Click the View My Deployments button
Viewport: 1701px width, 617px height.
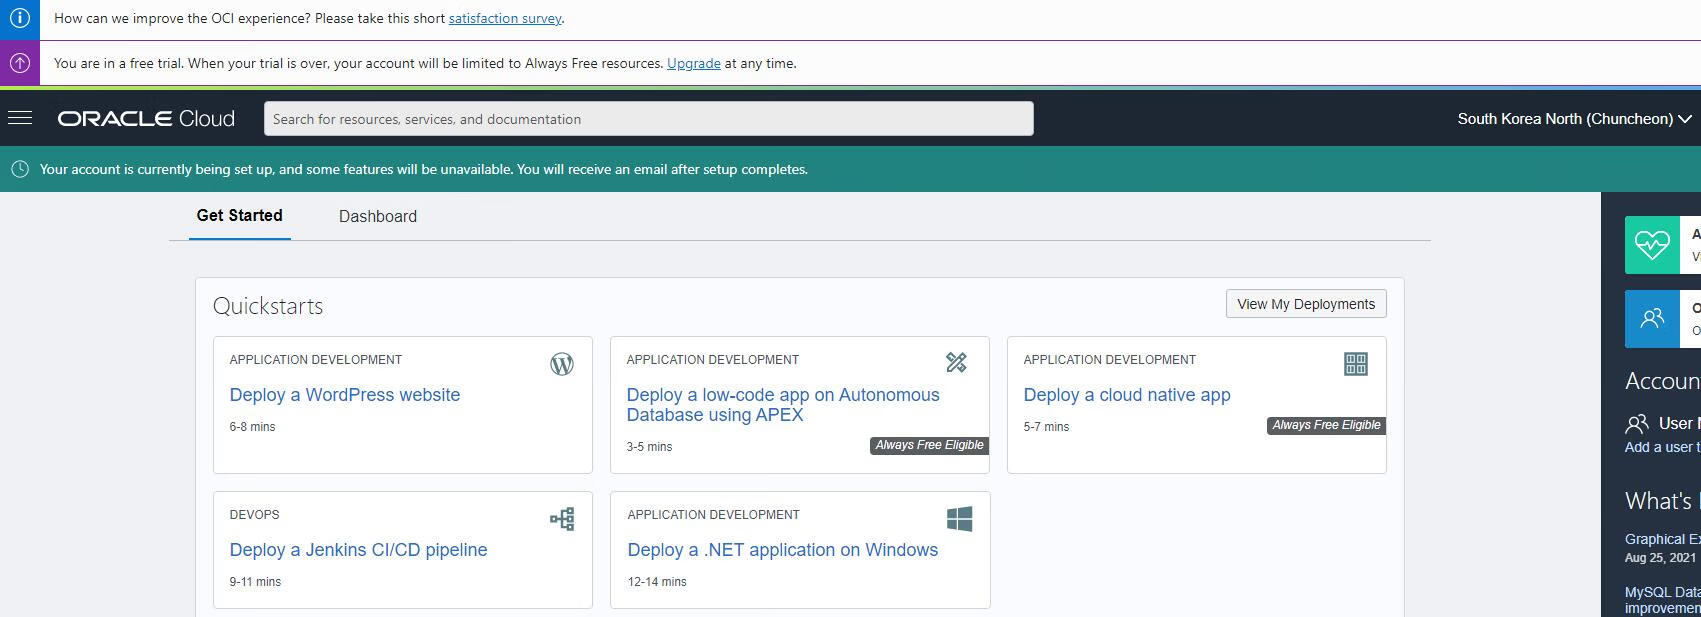point(1305,304)
